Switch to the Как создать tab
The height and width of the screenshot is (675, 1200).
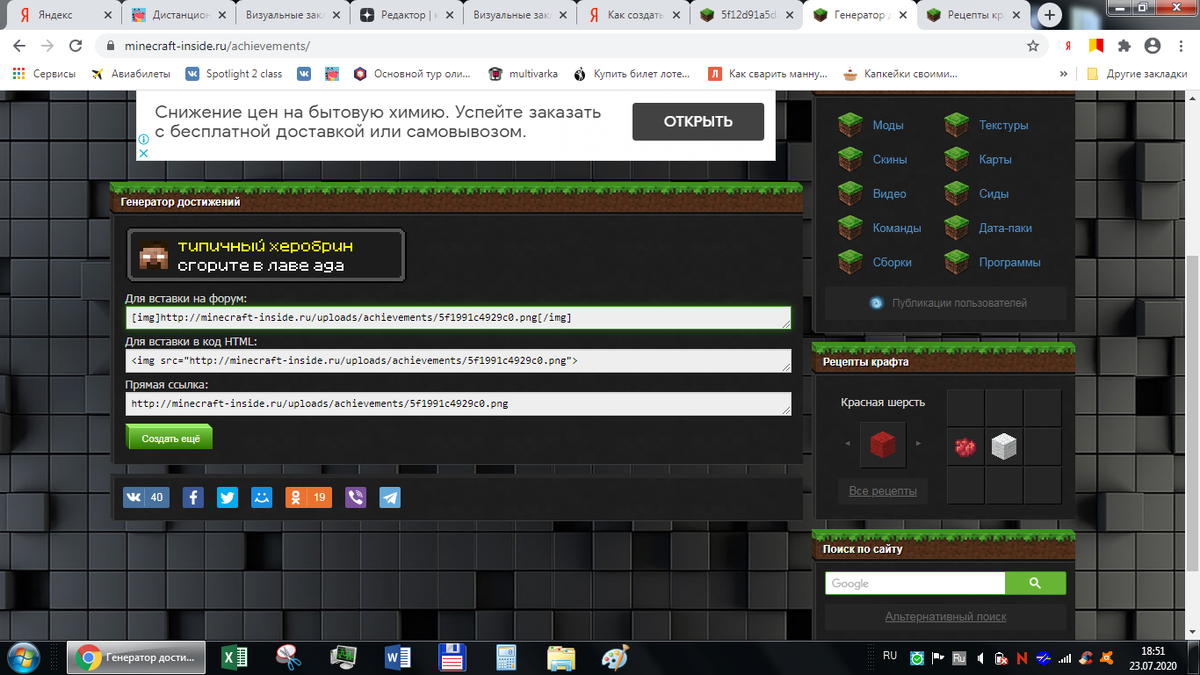coord(635,16)
